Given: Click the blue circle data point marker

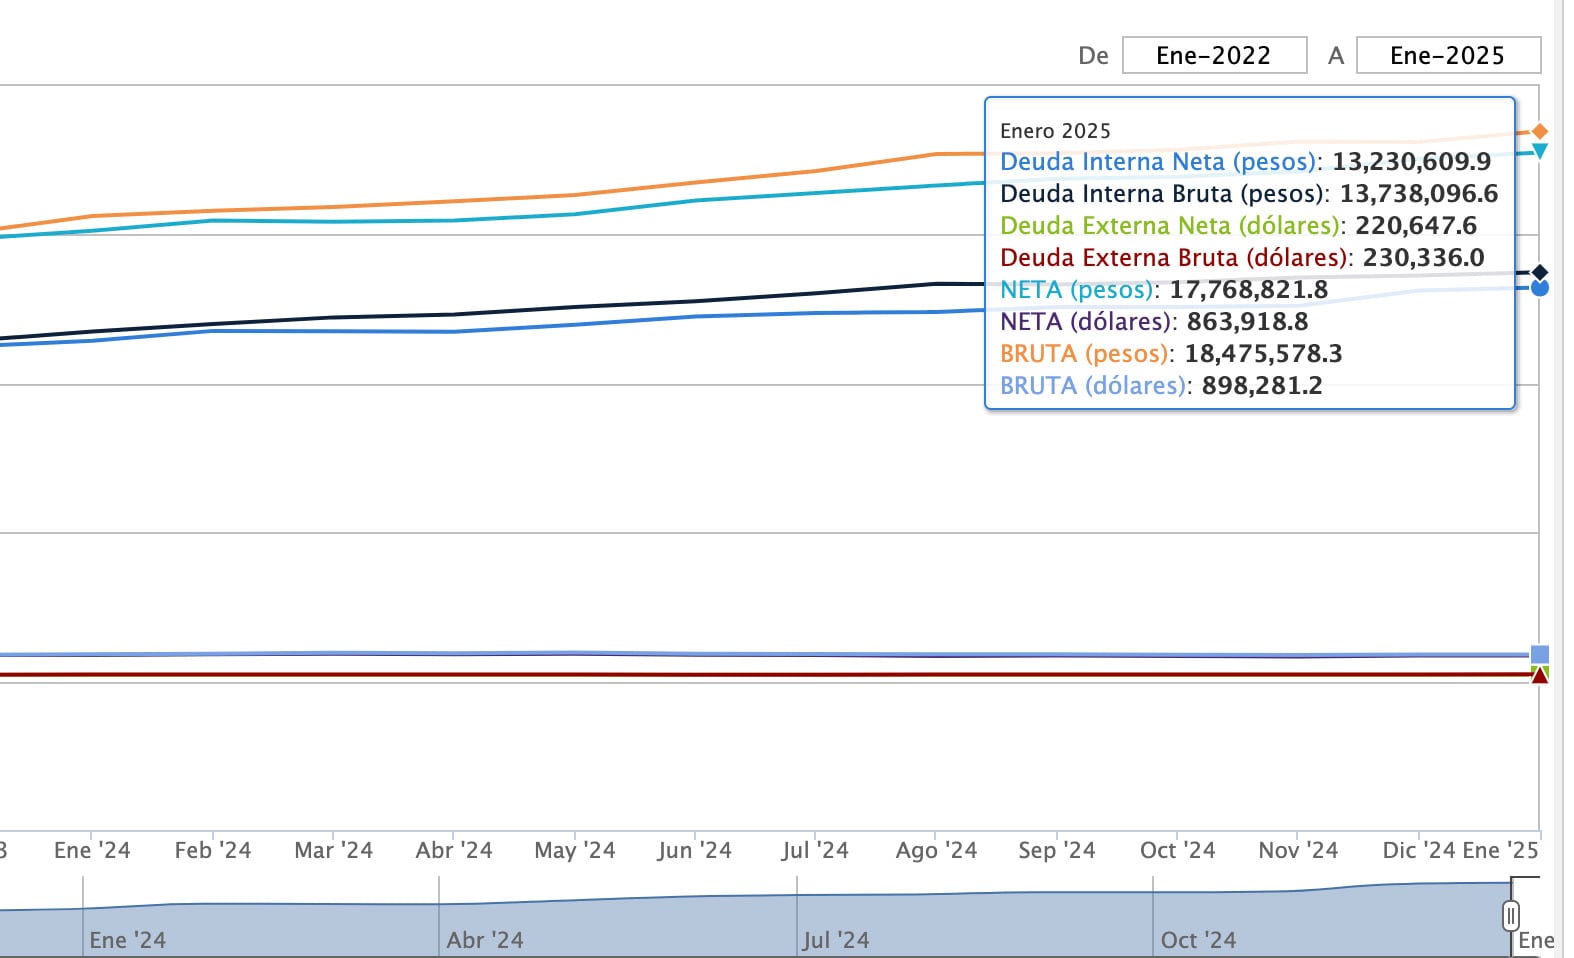Looking at the screenshot, I should click(1540, 288).
